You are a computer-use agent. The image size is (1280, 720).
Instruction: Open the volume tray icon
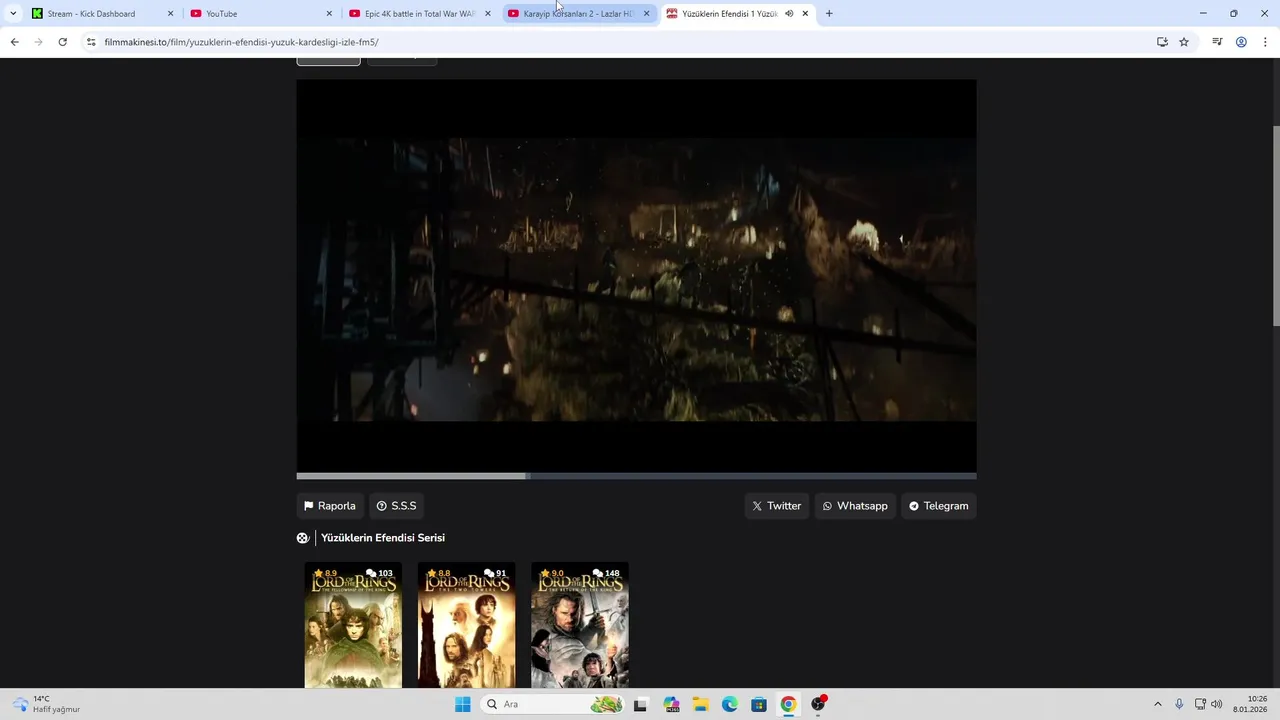(x=1217, y=704)
